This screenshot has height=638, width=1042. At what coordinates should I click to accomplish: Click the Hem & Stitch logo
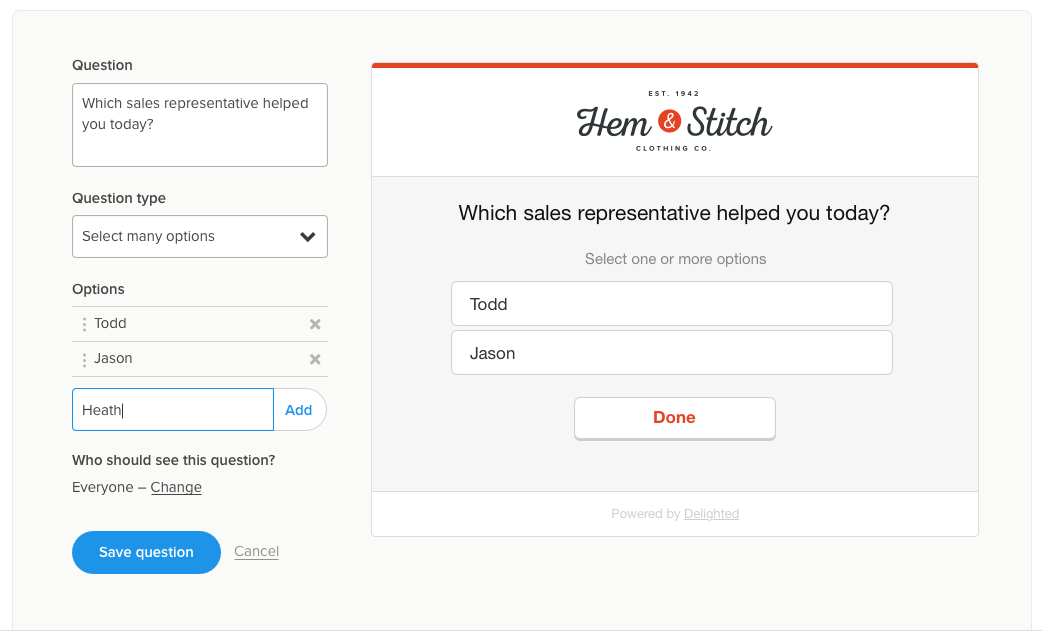click(x=674, y=122)
